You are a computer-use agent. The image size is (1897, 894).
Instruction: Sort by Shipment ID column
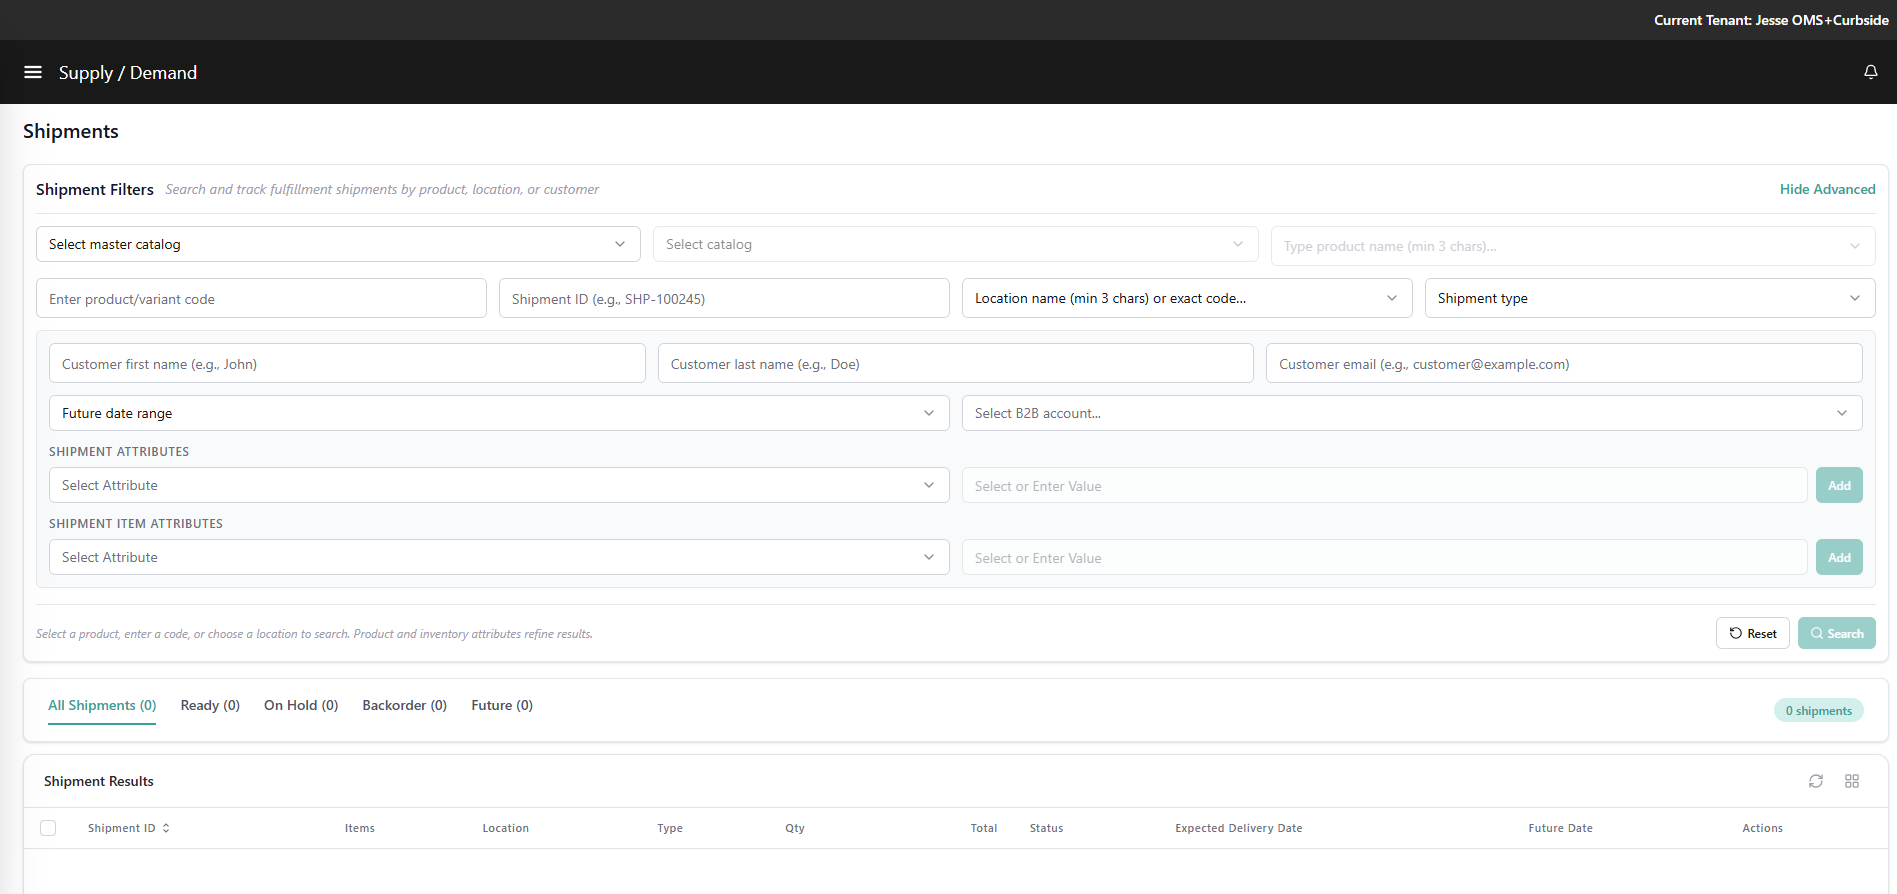point(129,828)
